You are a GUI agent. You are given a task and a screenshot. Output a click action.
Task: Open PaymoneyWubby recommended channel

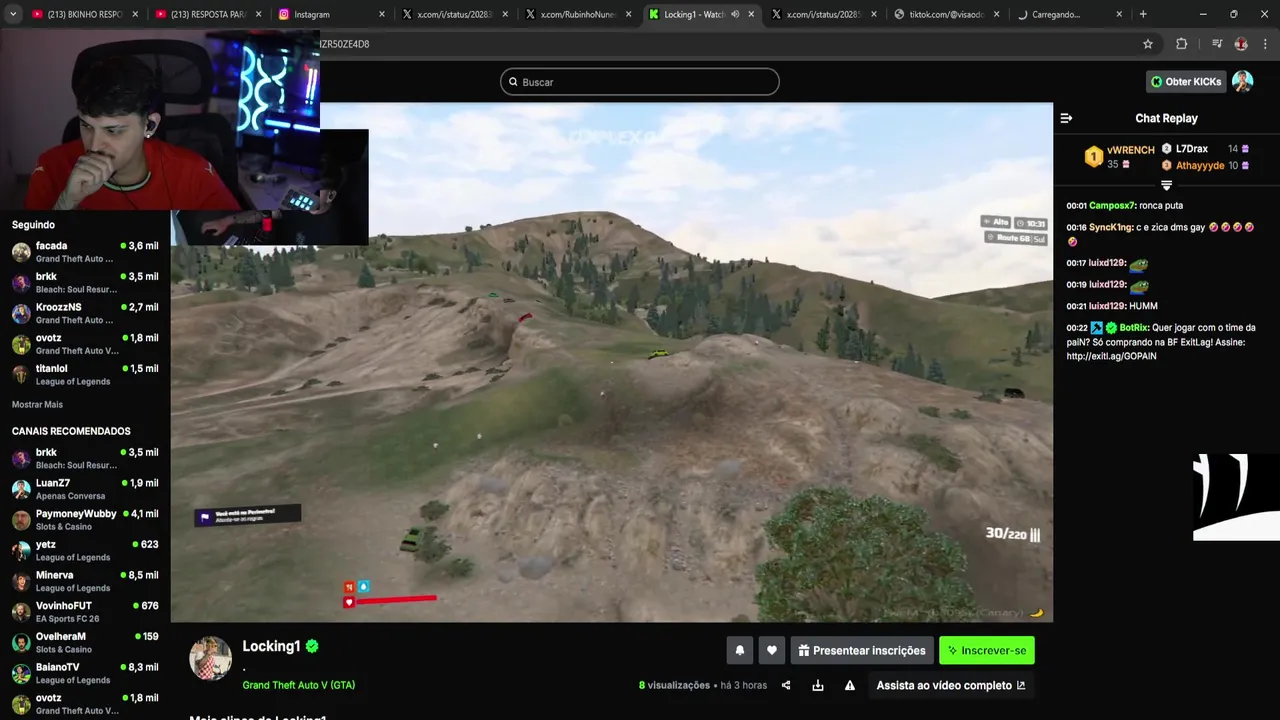[85, 520]
